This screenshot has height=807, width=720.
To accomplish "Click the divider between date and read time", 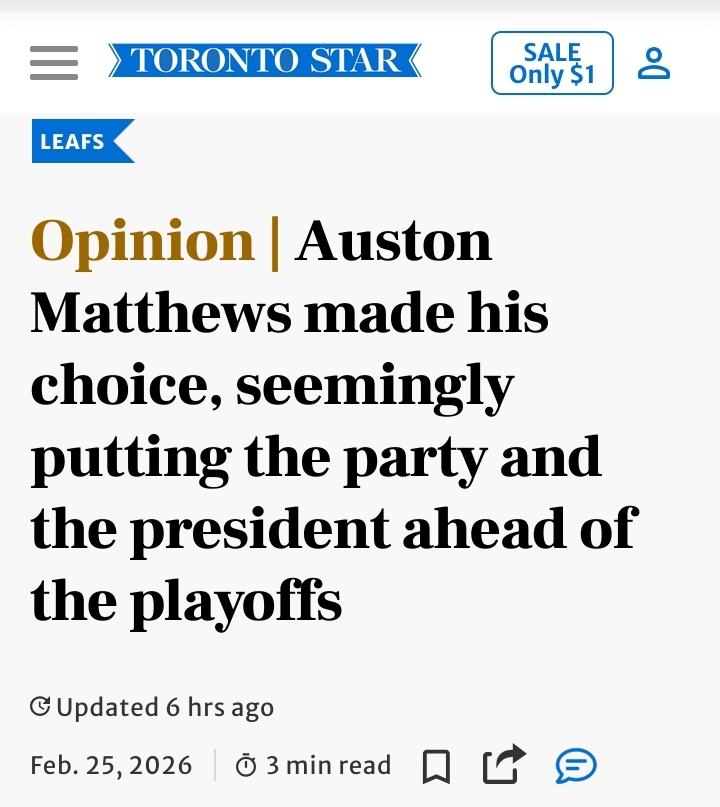I will (x=215, y=766).
